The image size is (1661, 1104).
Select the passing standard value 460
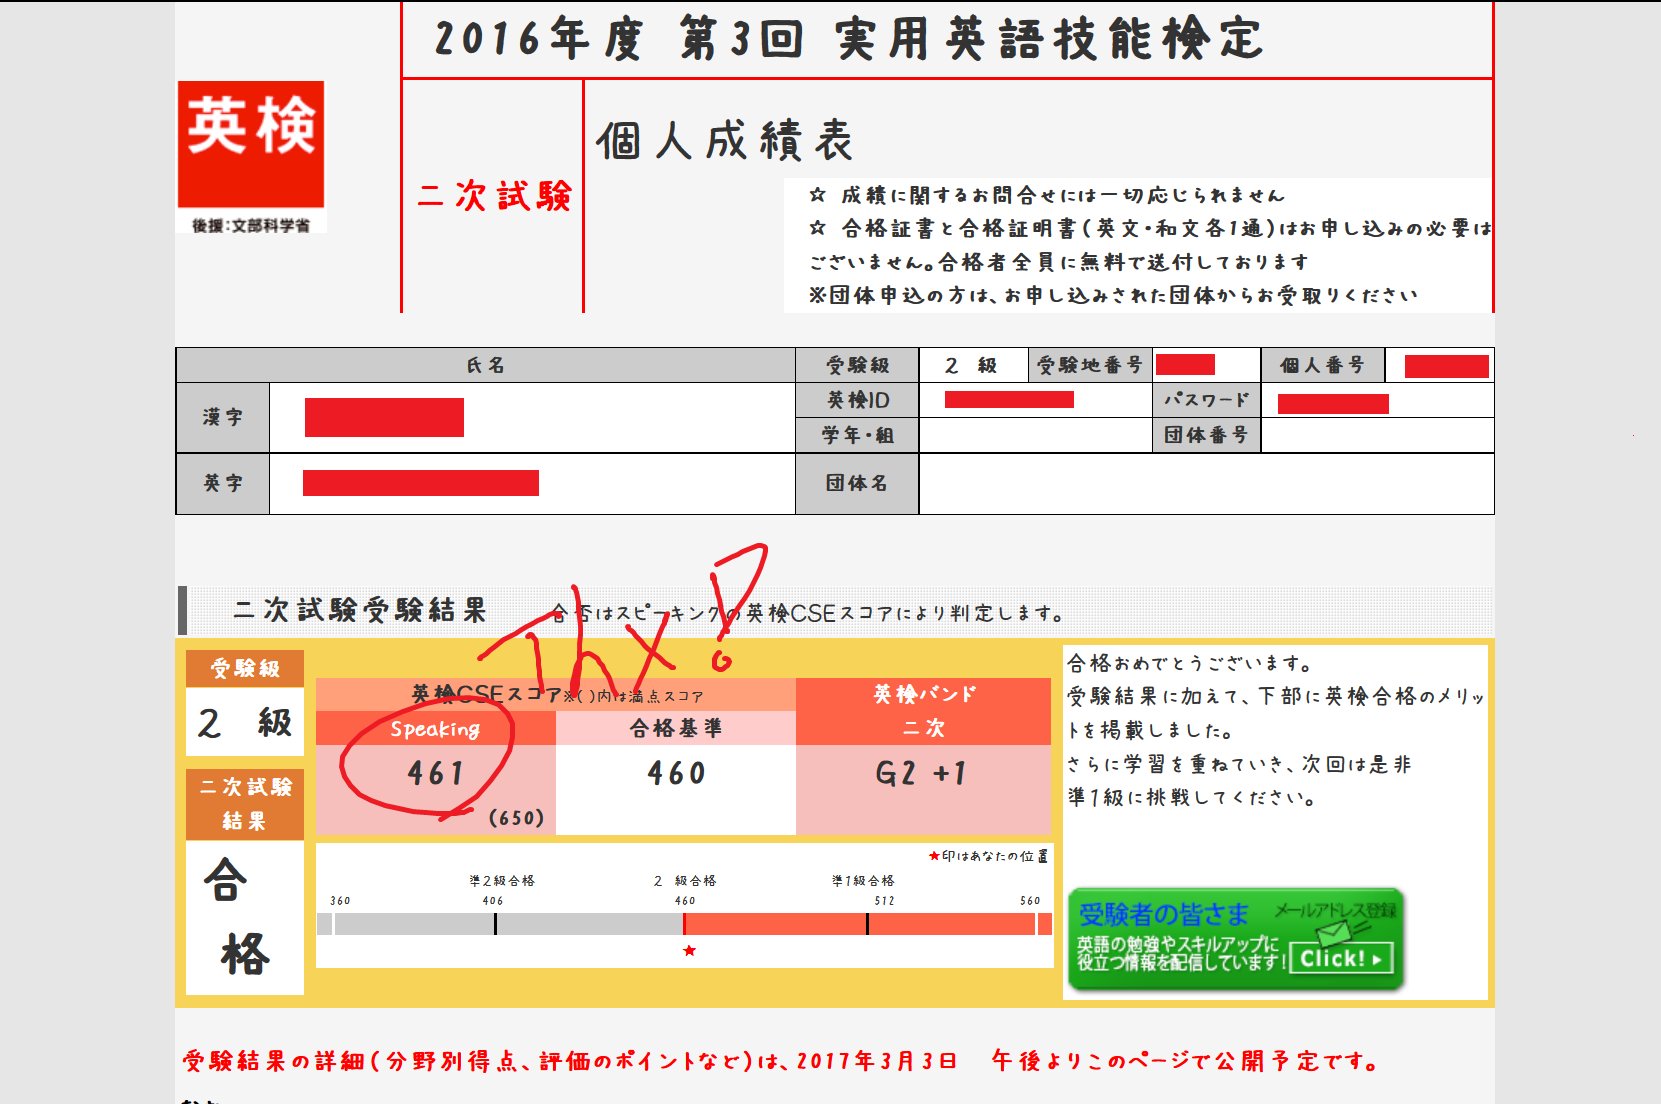coord(676,773)
